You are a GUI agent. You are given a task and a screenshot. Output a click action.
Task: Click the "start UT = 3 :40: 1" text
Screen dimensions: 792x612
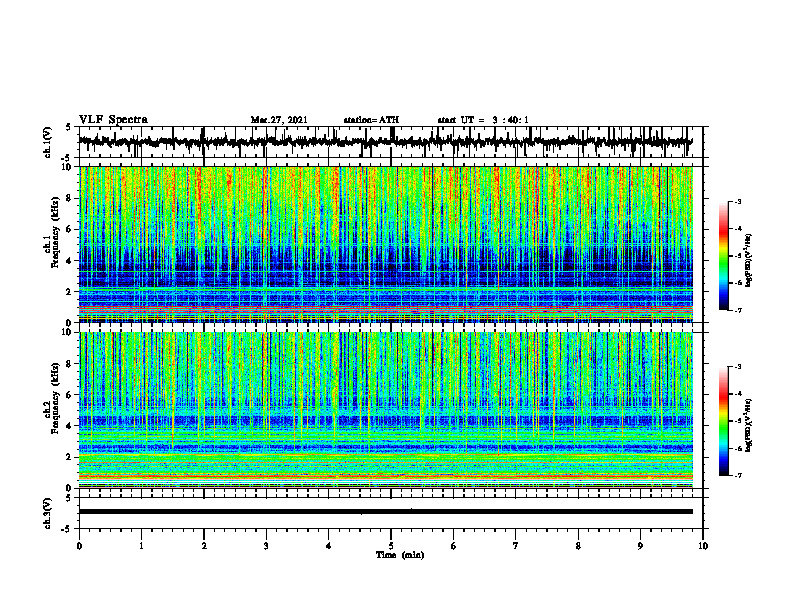point(483,120)
